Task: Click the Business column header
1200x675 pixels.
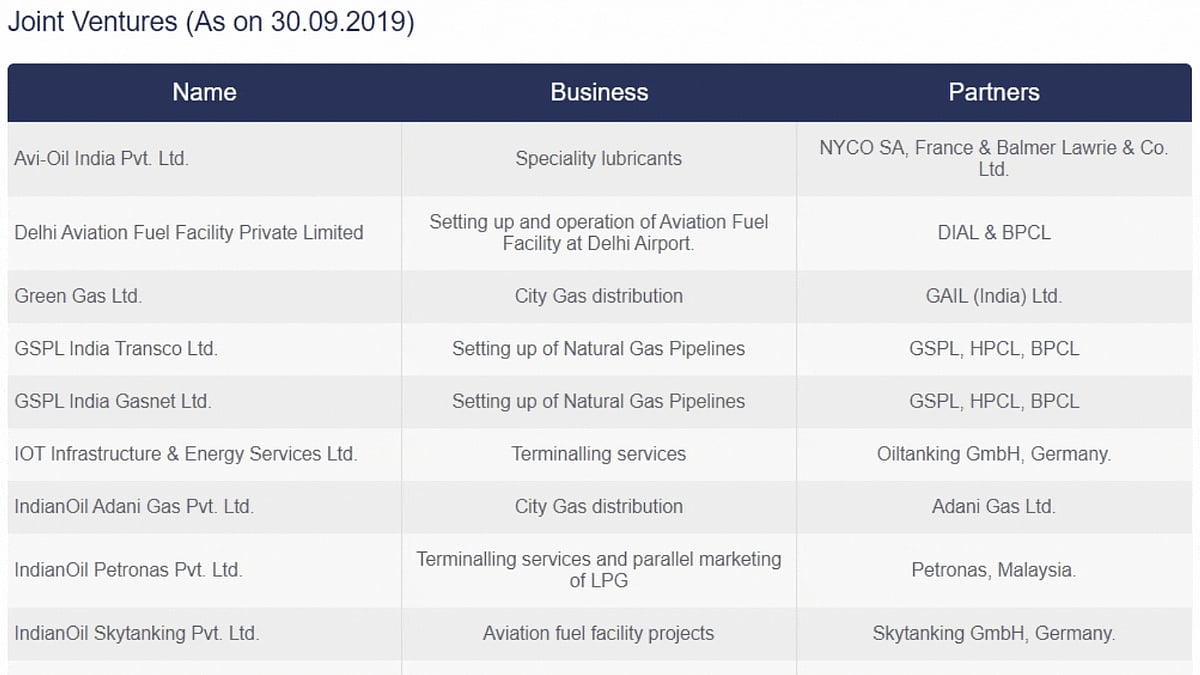Action: point(599,92)
